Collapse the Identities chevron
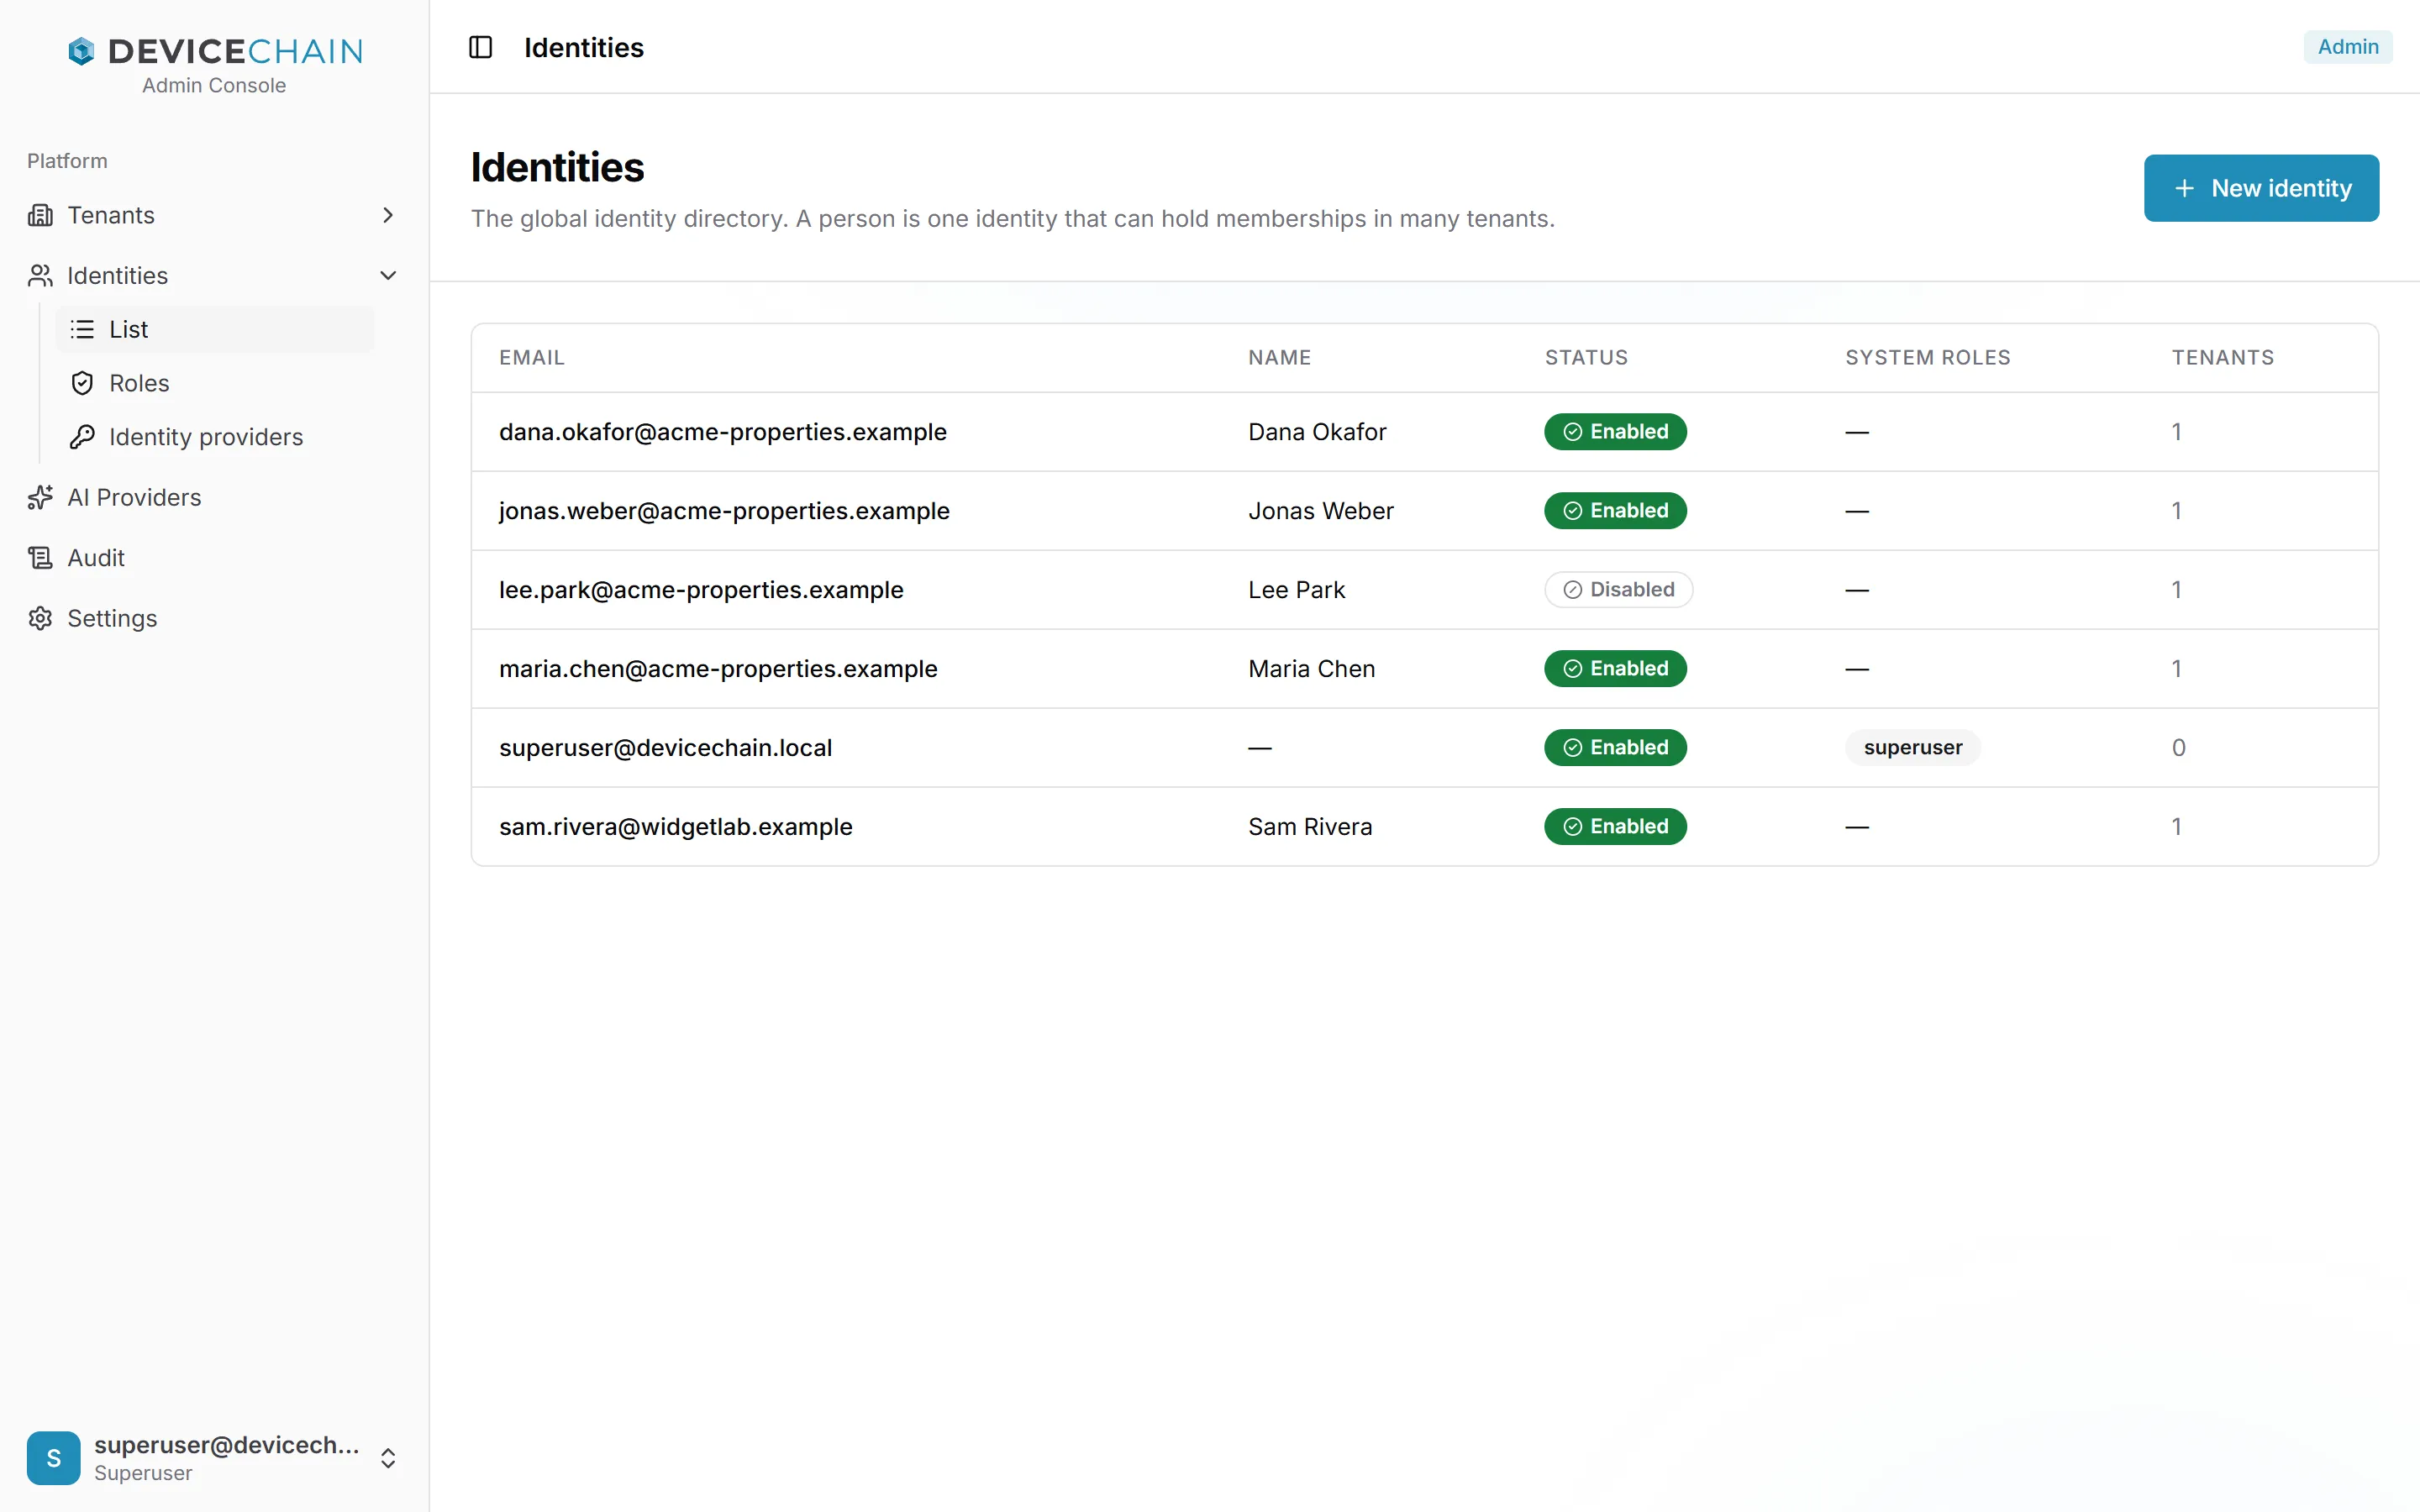 (388, 275)
